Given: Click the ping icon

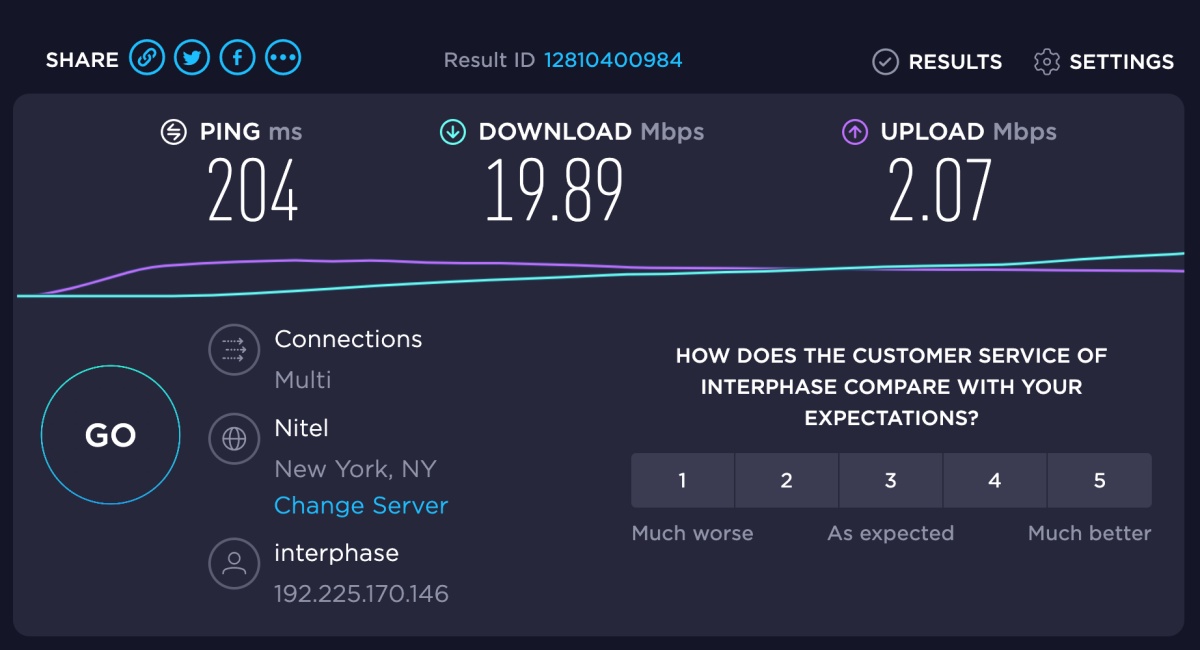Looking at the screenshot, I should 174,132.
